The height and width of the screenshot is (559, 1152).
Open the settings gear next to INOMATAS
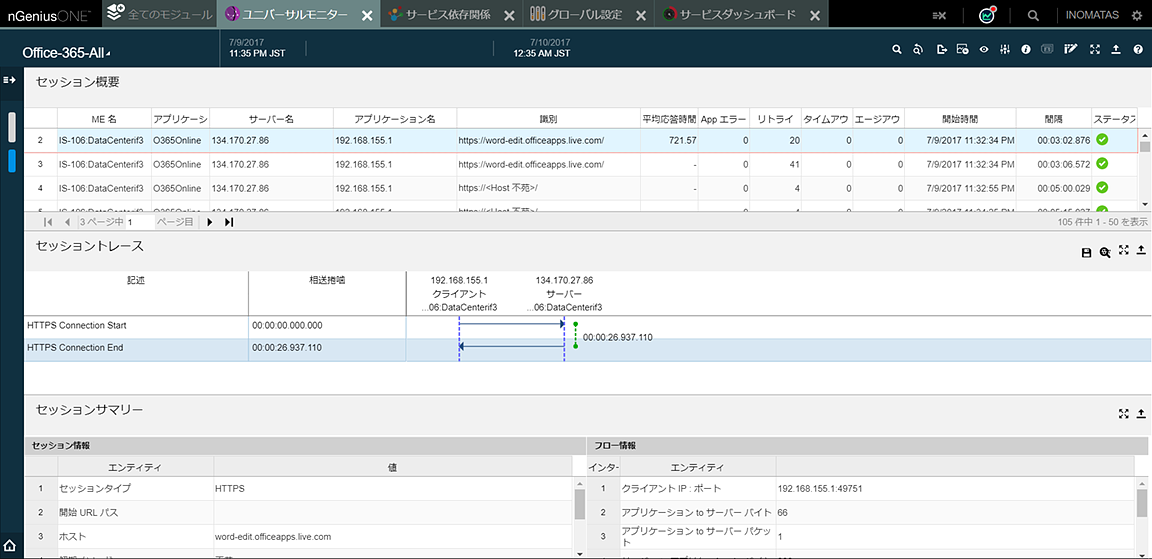[1136, 15]
